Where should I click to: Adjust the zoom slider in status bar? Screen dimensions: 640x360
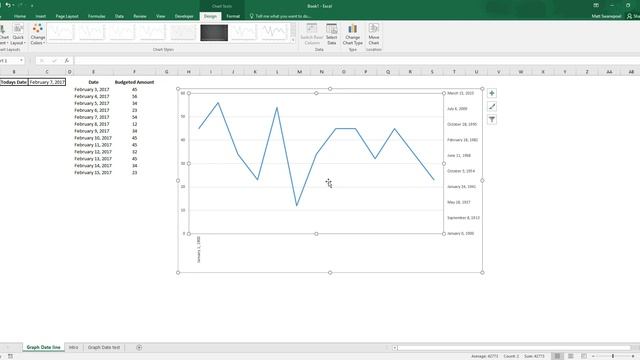pyautogui.click(x=613, y=356)
